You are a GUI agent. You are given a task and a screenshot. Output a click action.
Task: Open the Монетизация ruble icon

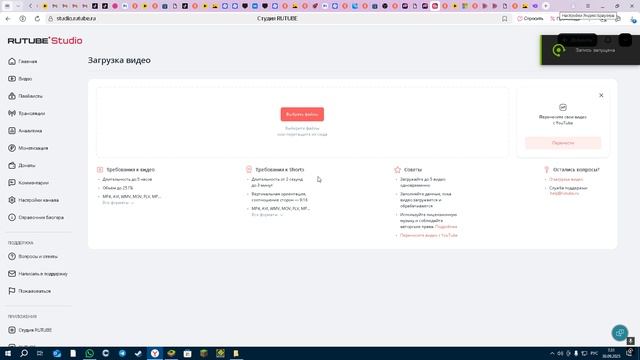click(12, 148)
